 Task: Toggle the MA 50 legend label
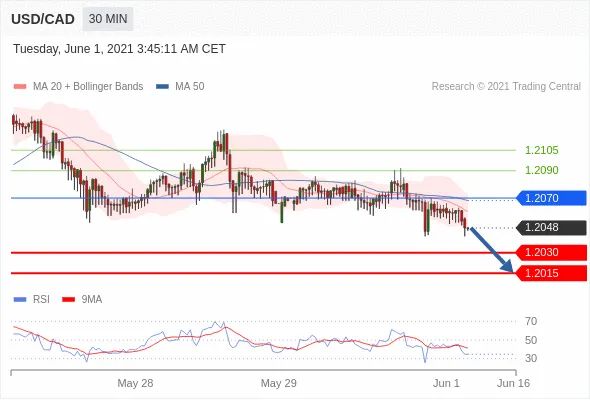tap(190, 87)
